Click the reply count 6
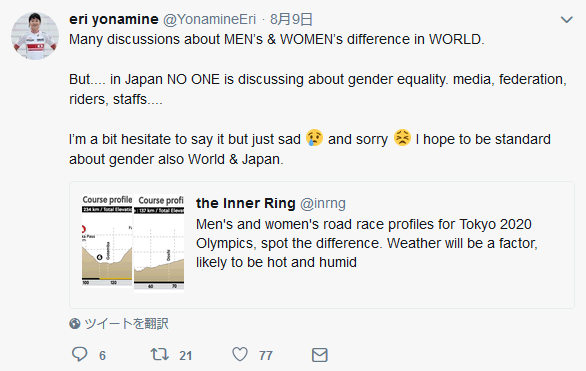 pos(102,355)
